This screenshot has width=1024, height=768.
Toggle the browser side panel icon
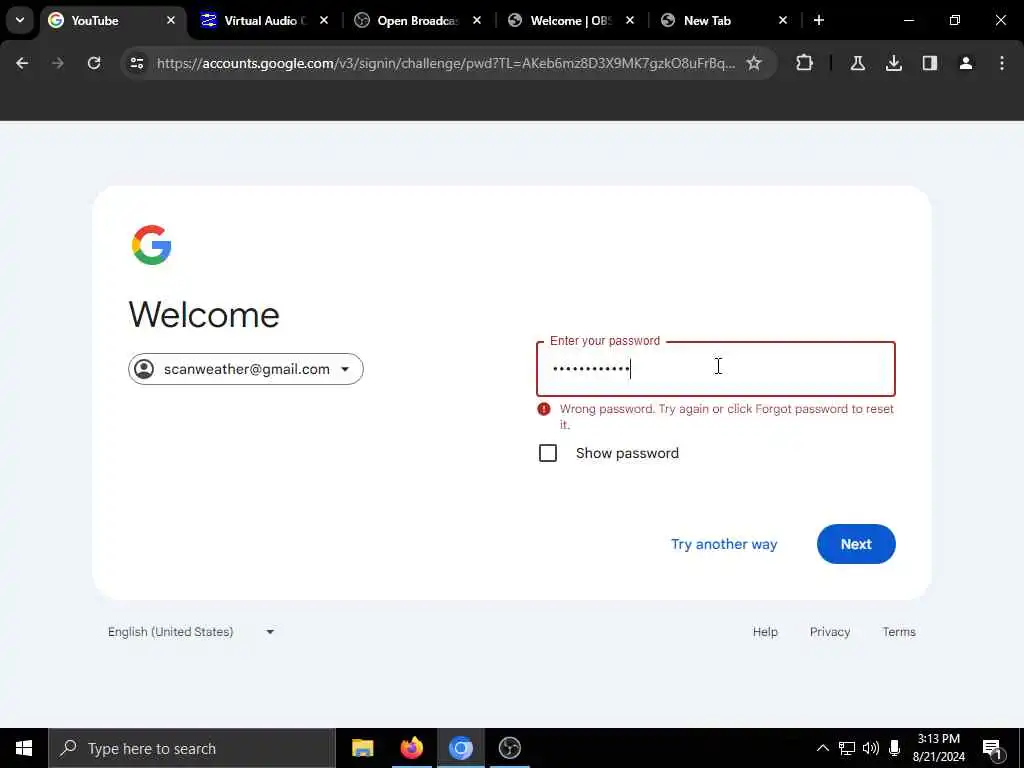[929, 63]
